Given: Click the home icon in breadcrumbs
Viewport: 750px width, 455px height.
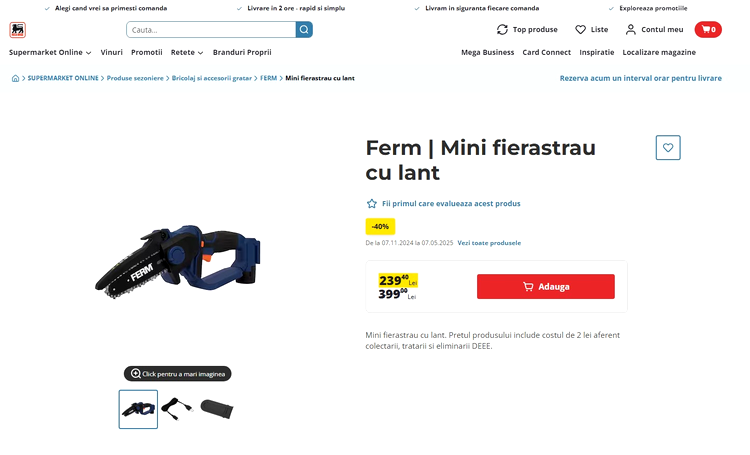Looking at the screenshot, I should [15, 78].
